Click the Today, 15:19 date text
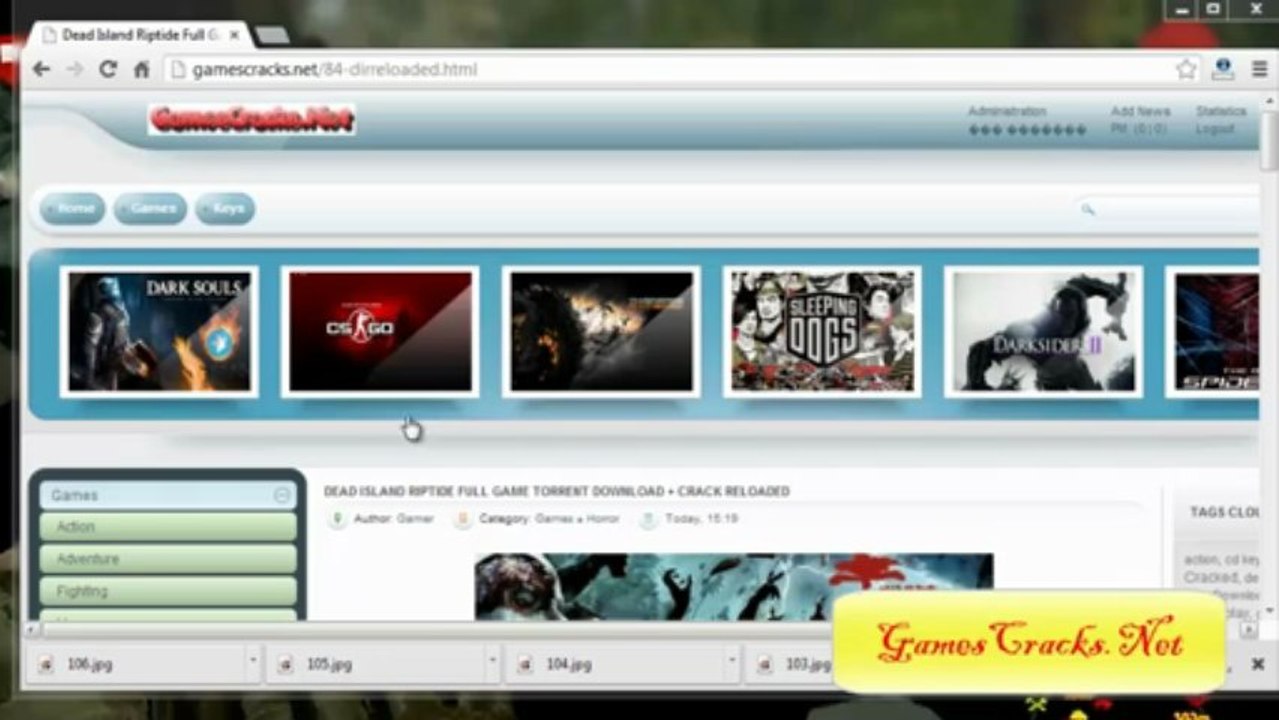Image resolution: width=1279 pixels, height=720 pixels. point(701,519)
